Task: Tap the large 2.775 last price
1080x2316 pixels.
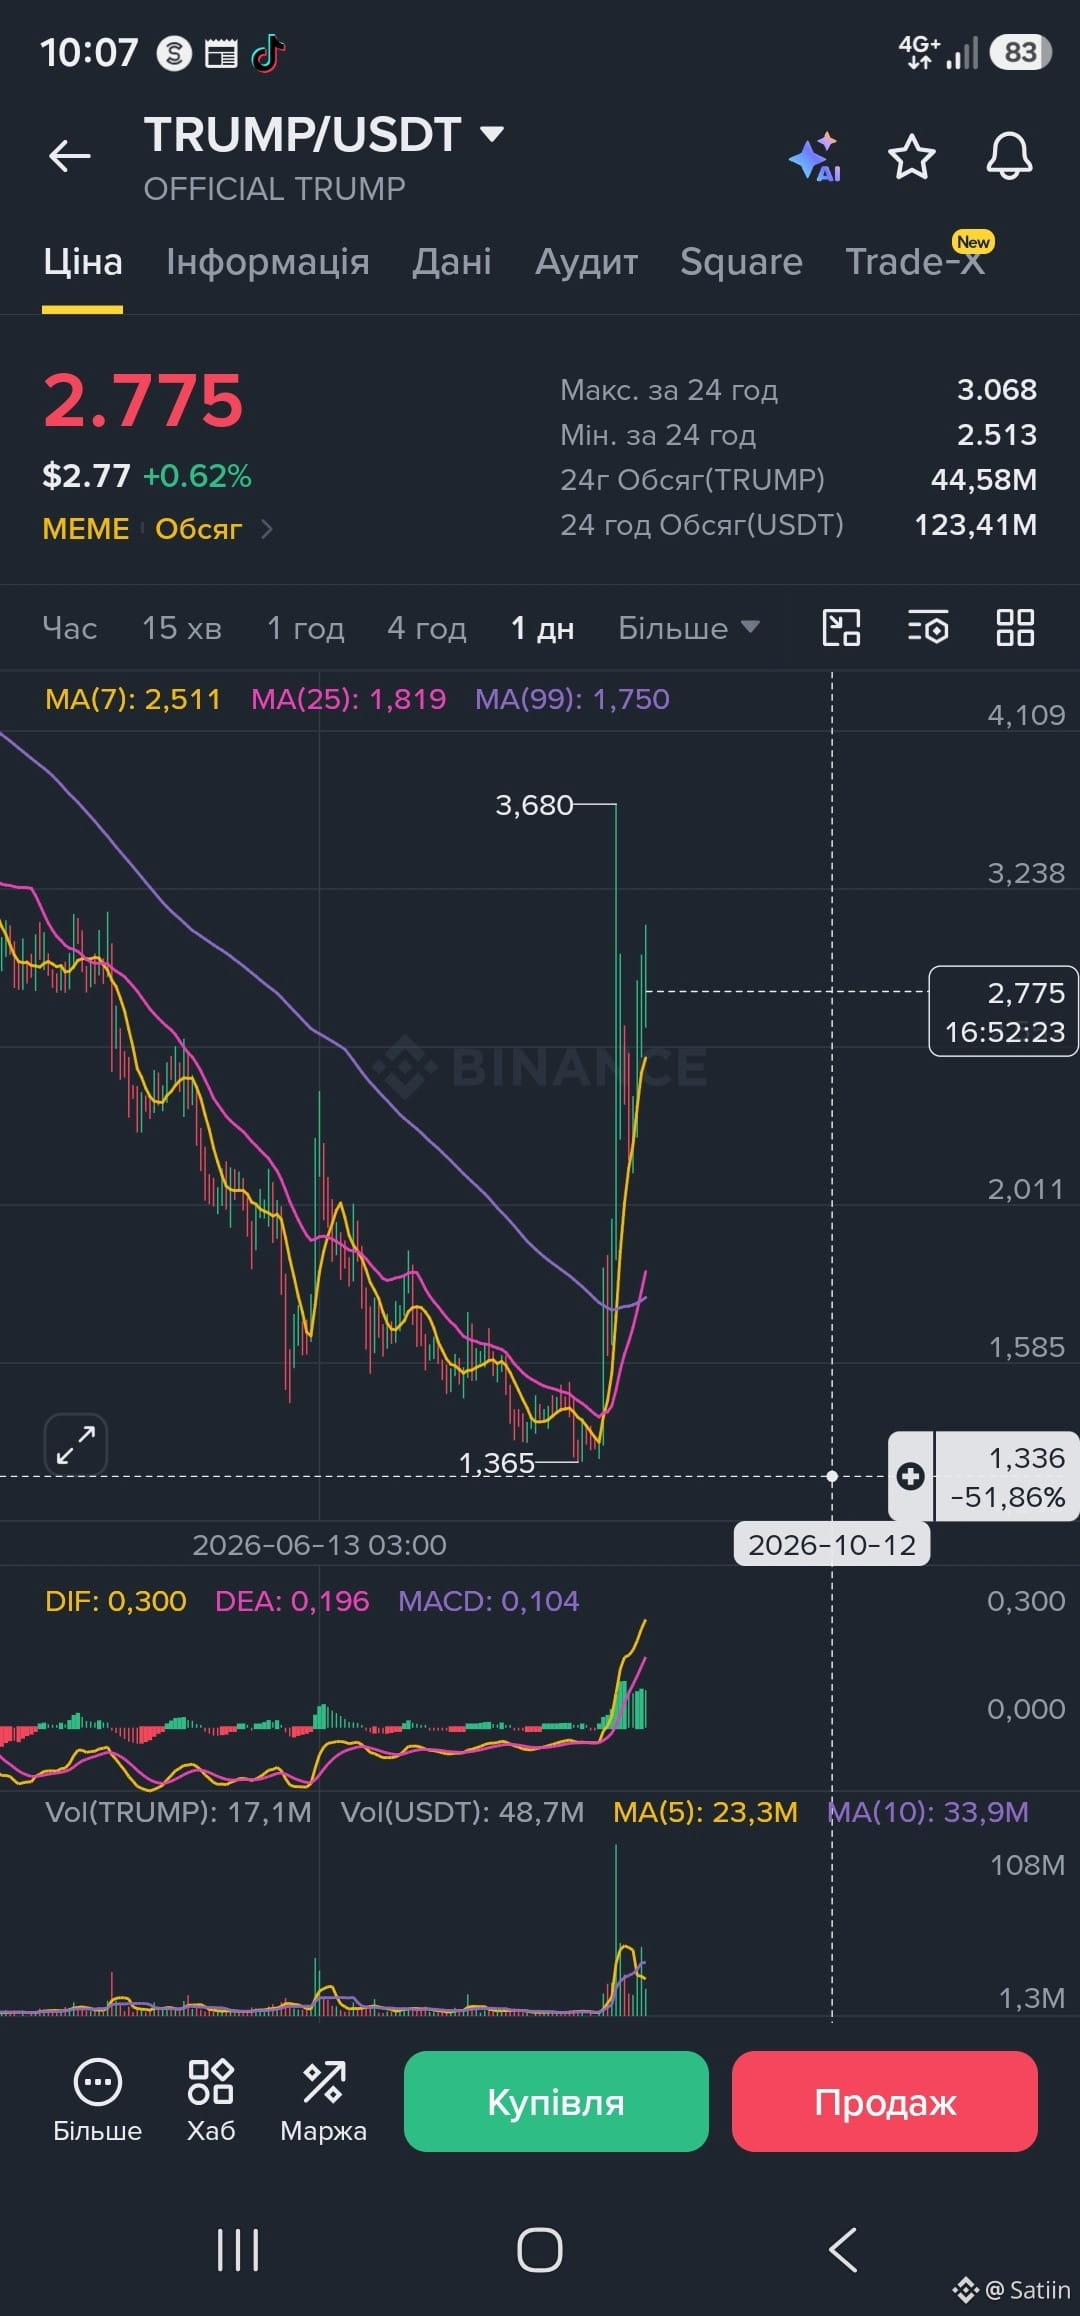Action: pos(143,401)
